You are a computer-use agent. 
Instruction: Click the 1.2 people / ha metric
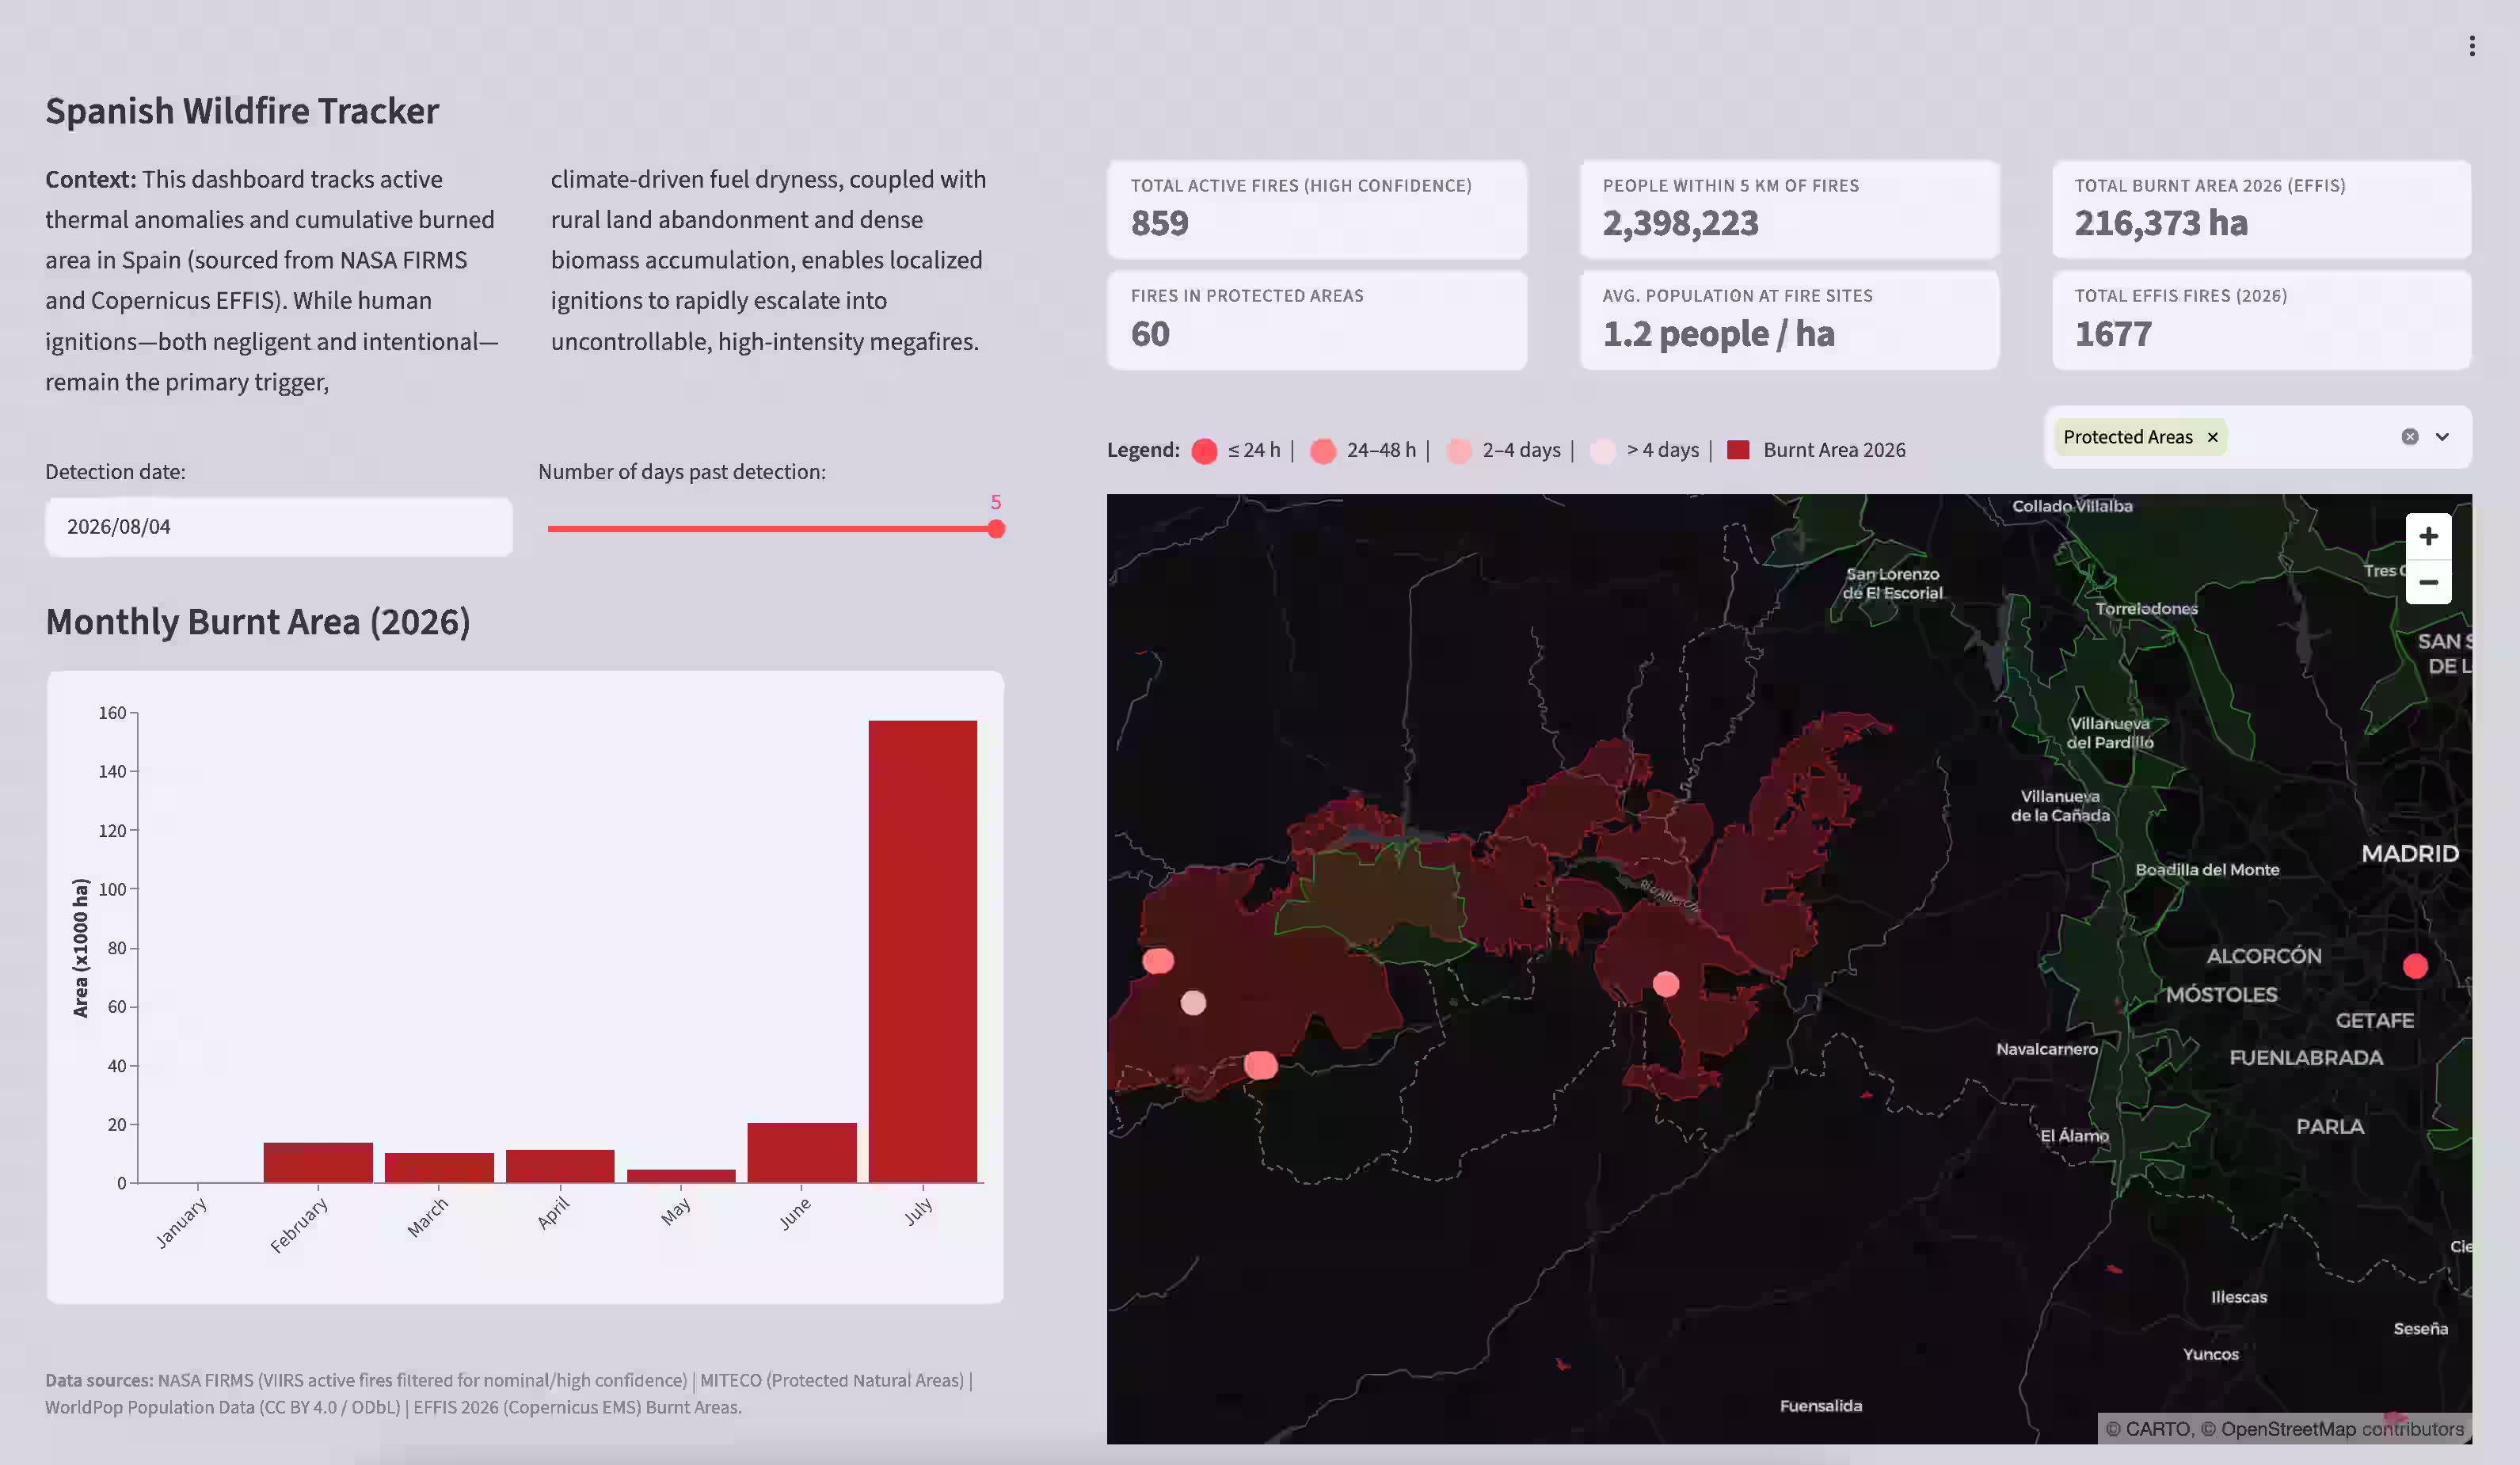click(x=1718, y=334)
